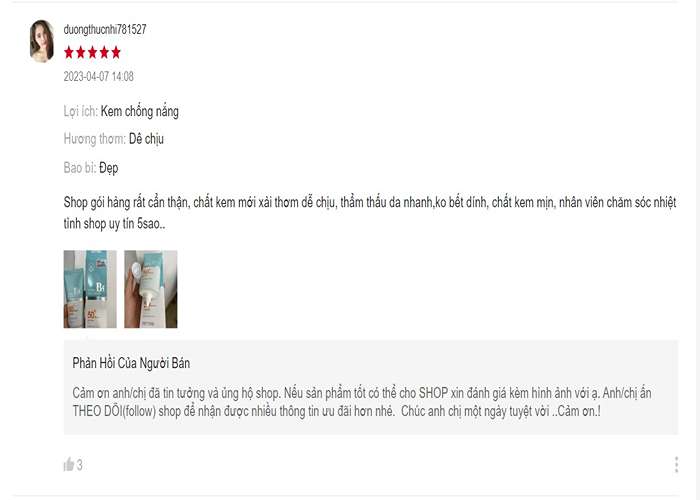Click the 'Lợi ích: Kem chống nắng' attribute

pos(121,111)
